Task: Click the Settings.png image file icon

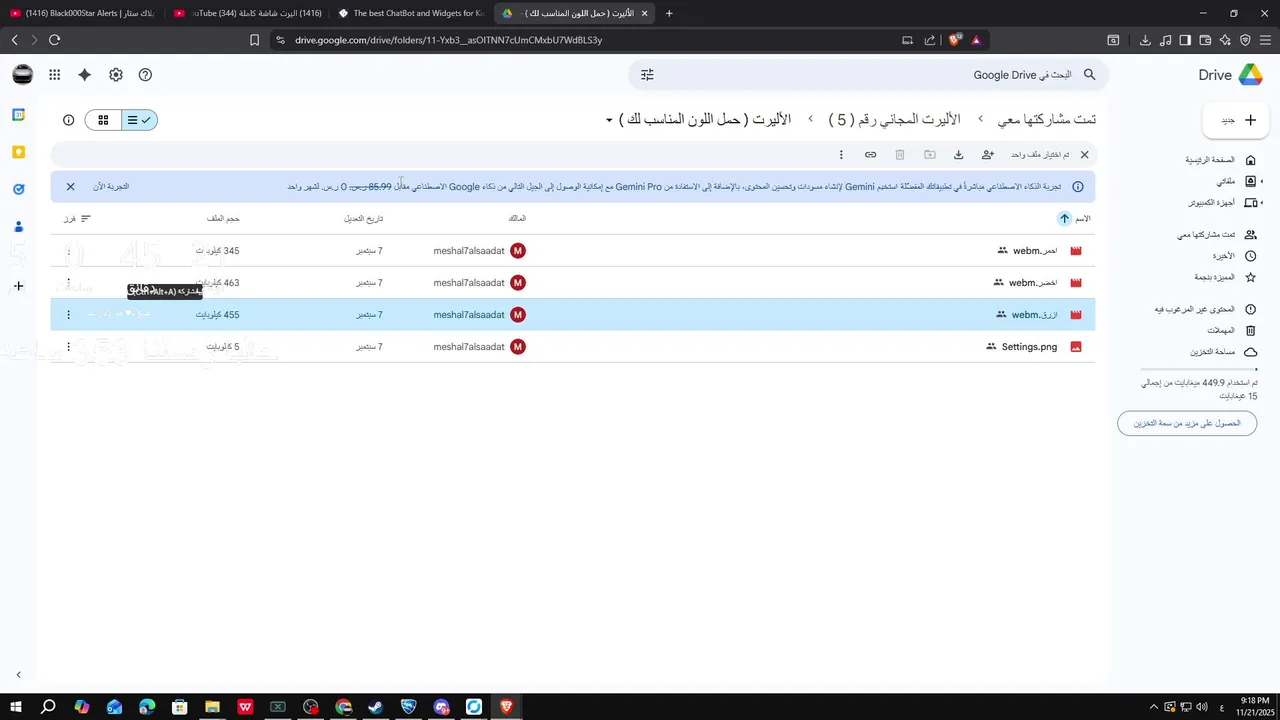Action: tap(1076, 347)
